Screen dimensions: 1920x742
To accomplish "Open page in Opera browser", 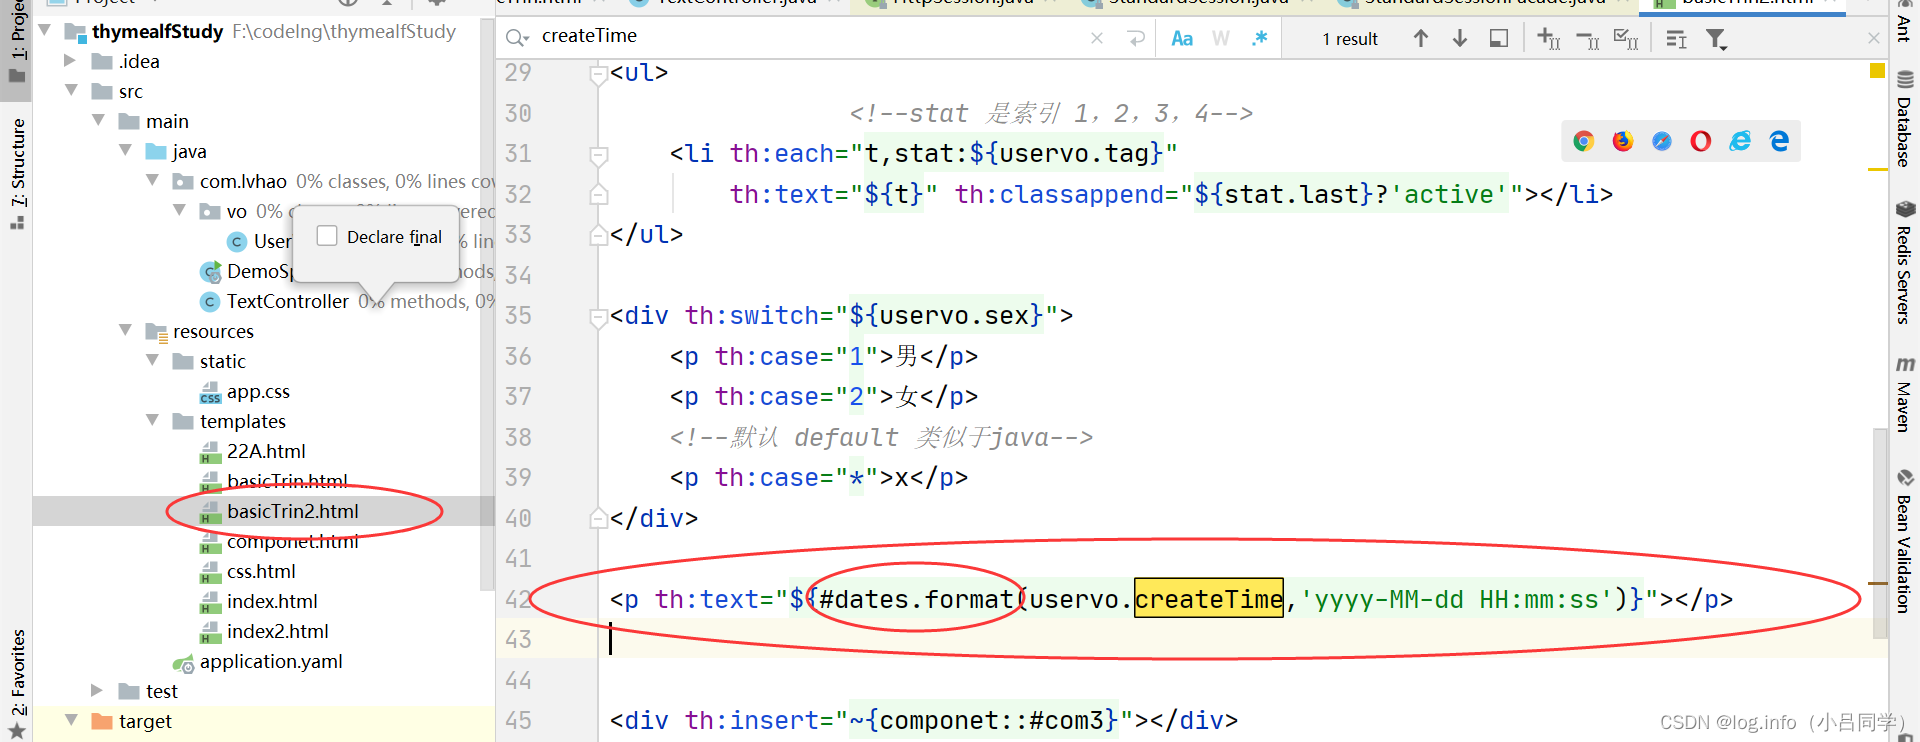I will pyautogui.click(x=1700, y=141).
